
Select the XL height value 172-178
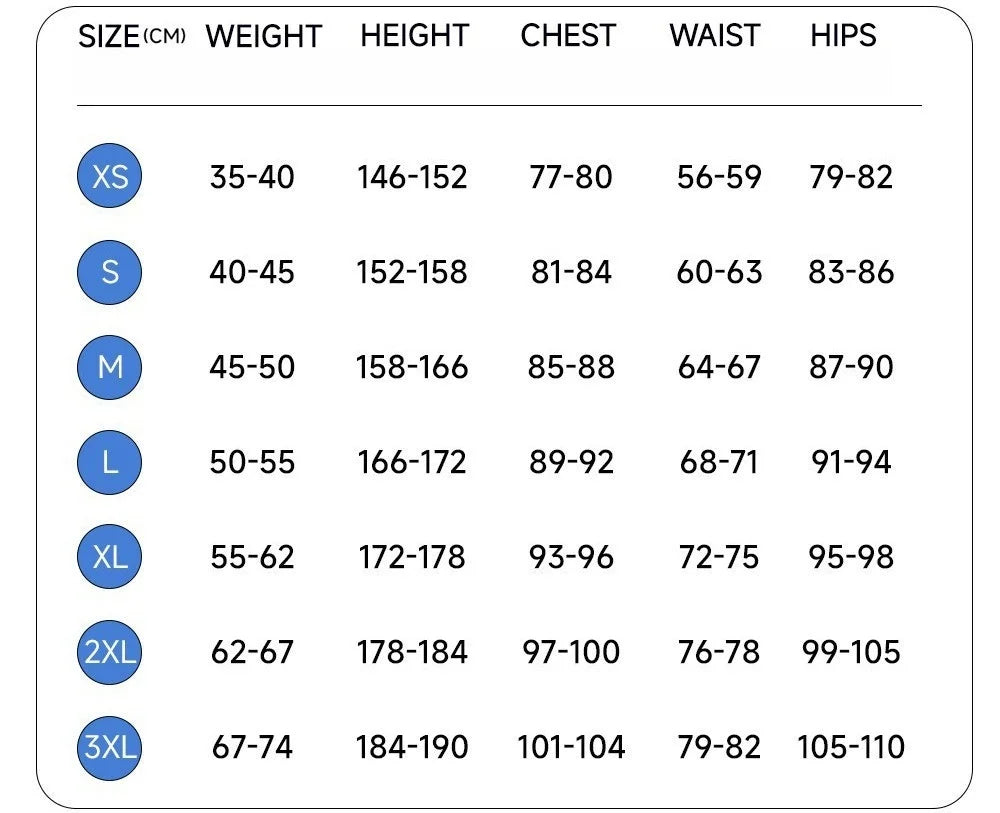click(x=412, y=557)
